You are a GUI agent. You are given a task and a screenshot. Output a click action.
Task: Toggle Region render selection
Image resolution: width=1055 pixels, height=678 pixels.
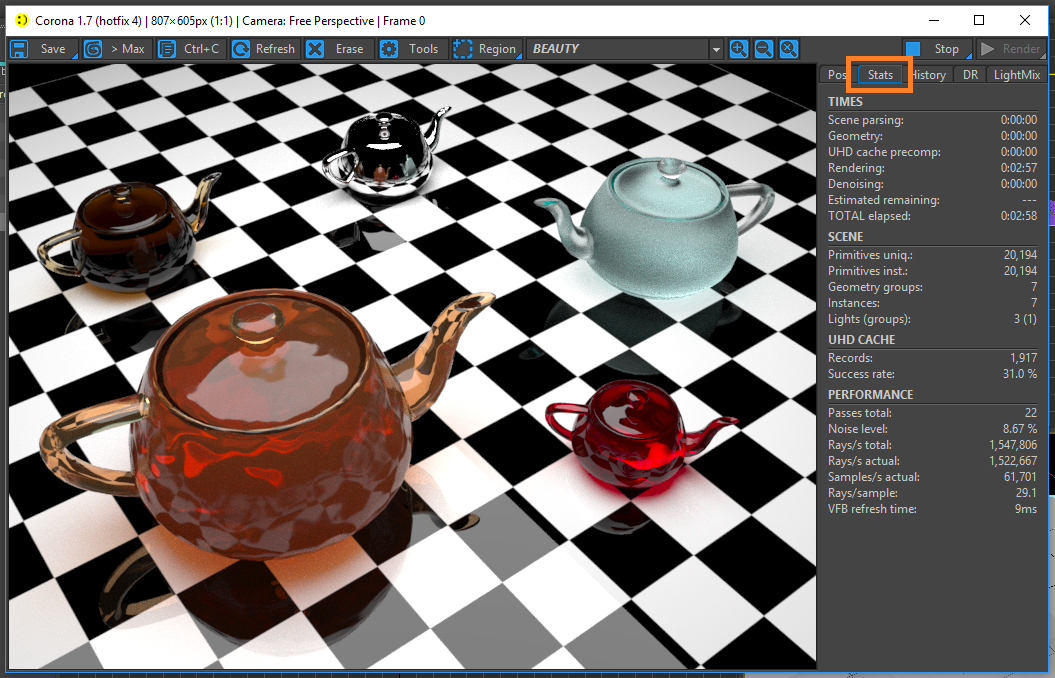pyautogui.click(x=486, y=49)
